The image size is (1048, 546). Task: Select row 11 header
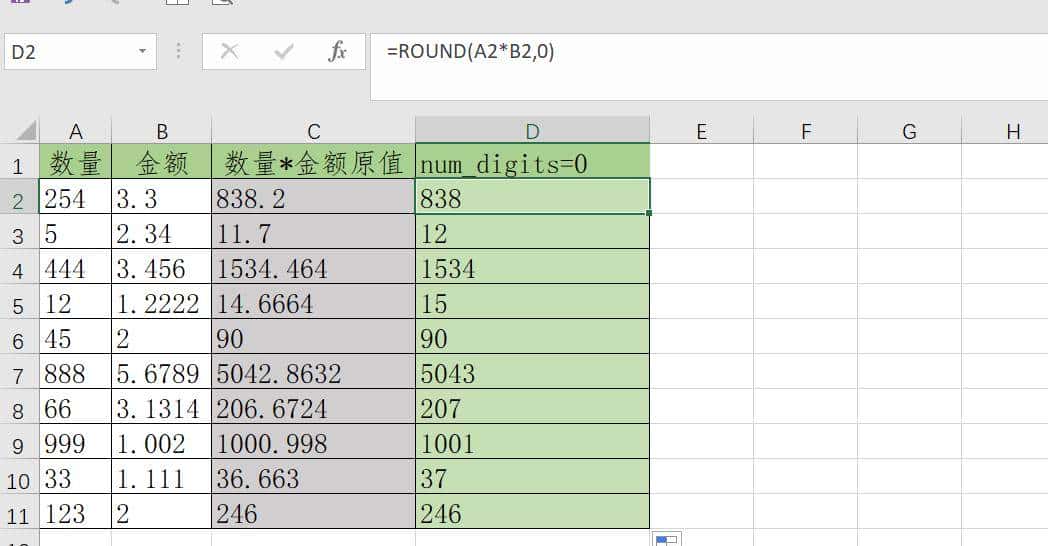click(x=19, y=511)
